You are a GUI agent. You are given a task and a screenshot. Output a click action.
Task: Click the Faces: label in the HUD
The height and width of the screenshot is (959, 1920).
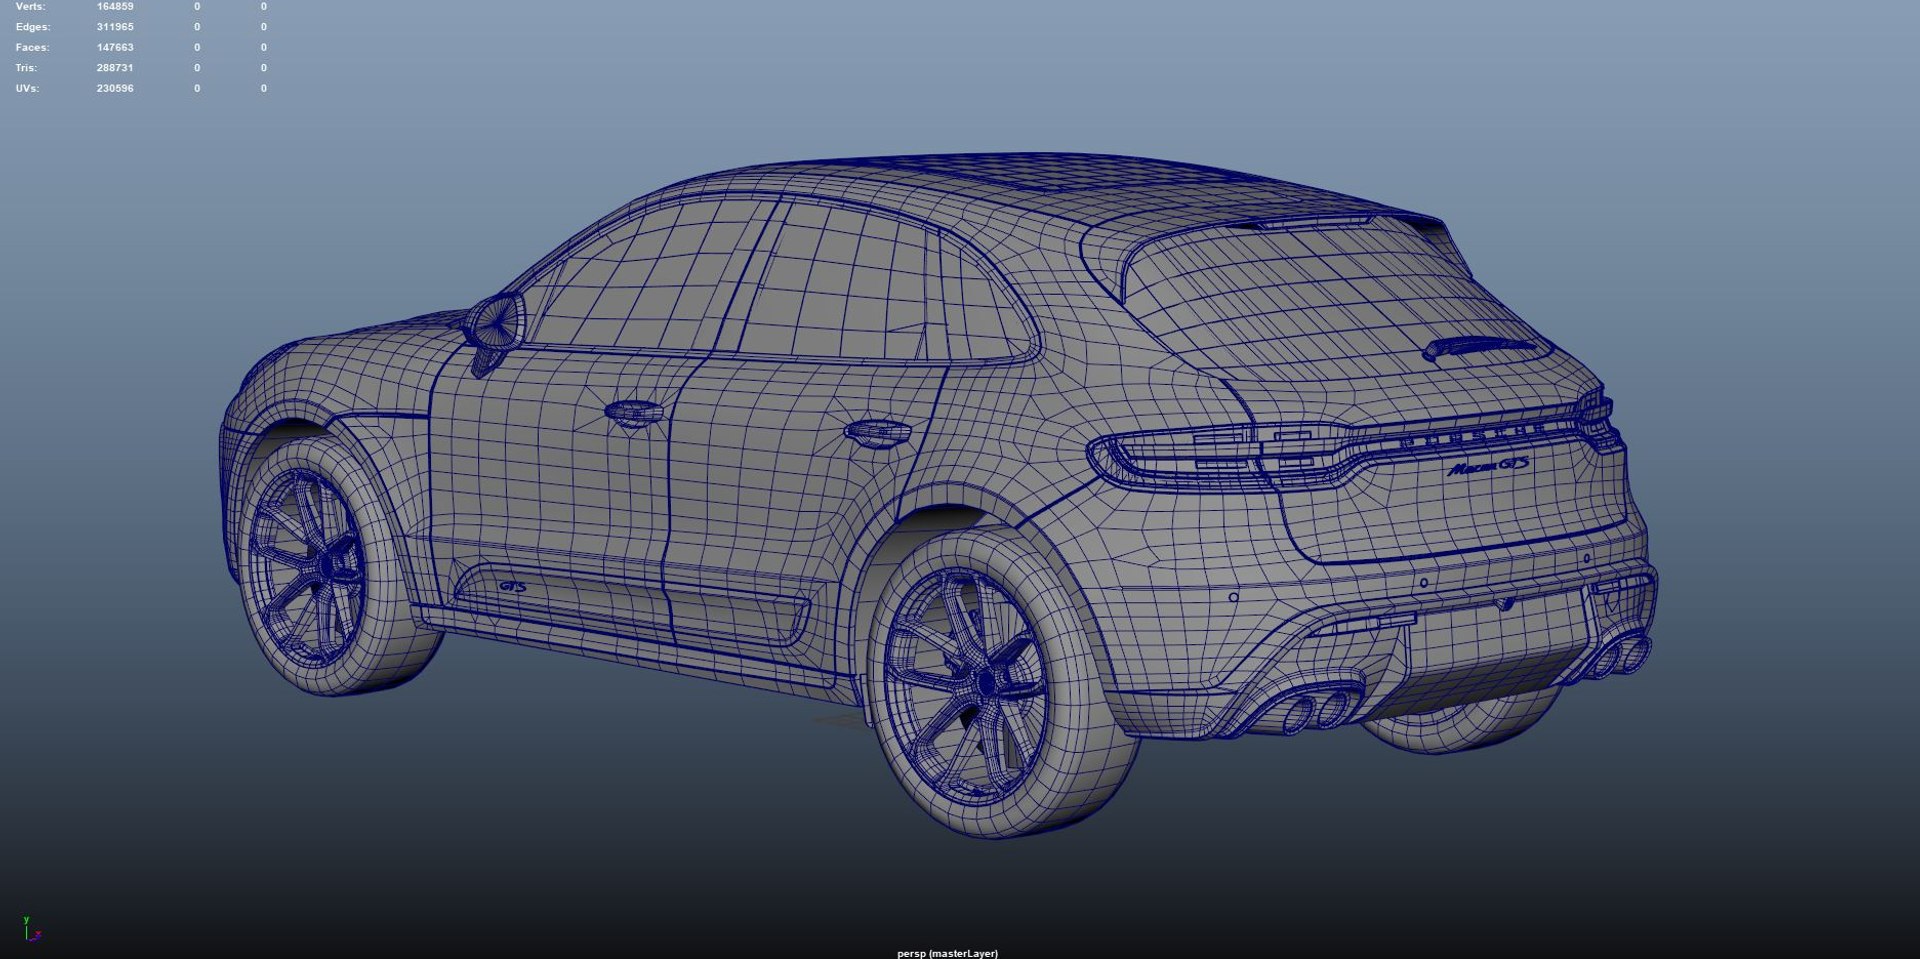(x=32, y=47)
